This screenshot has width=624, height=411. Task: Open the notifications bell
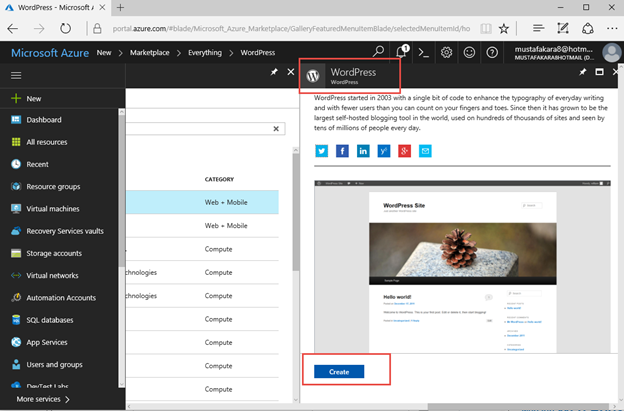click(x=402, y=52)
